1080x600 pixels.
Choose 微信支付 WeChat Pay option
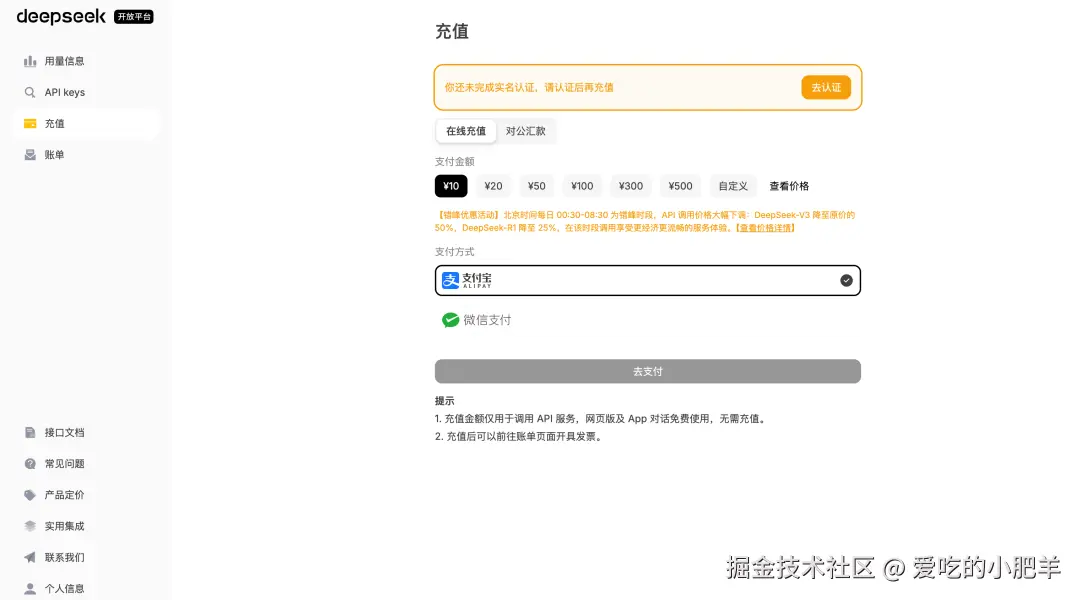[479, 319]
